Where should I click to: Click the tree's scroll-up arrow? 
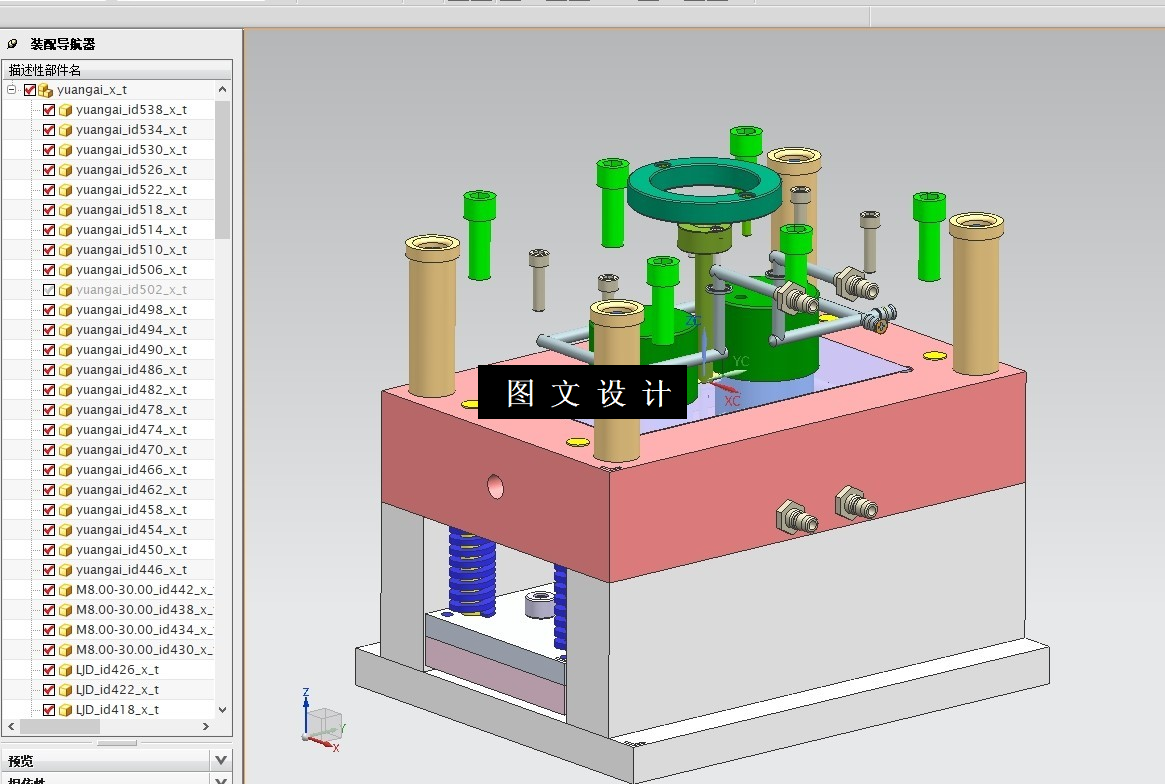pyautogui.click(x=222, y=89)
